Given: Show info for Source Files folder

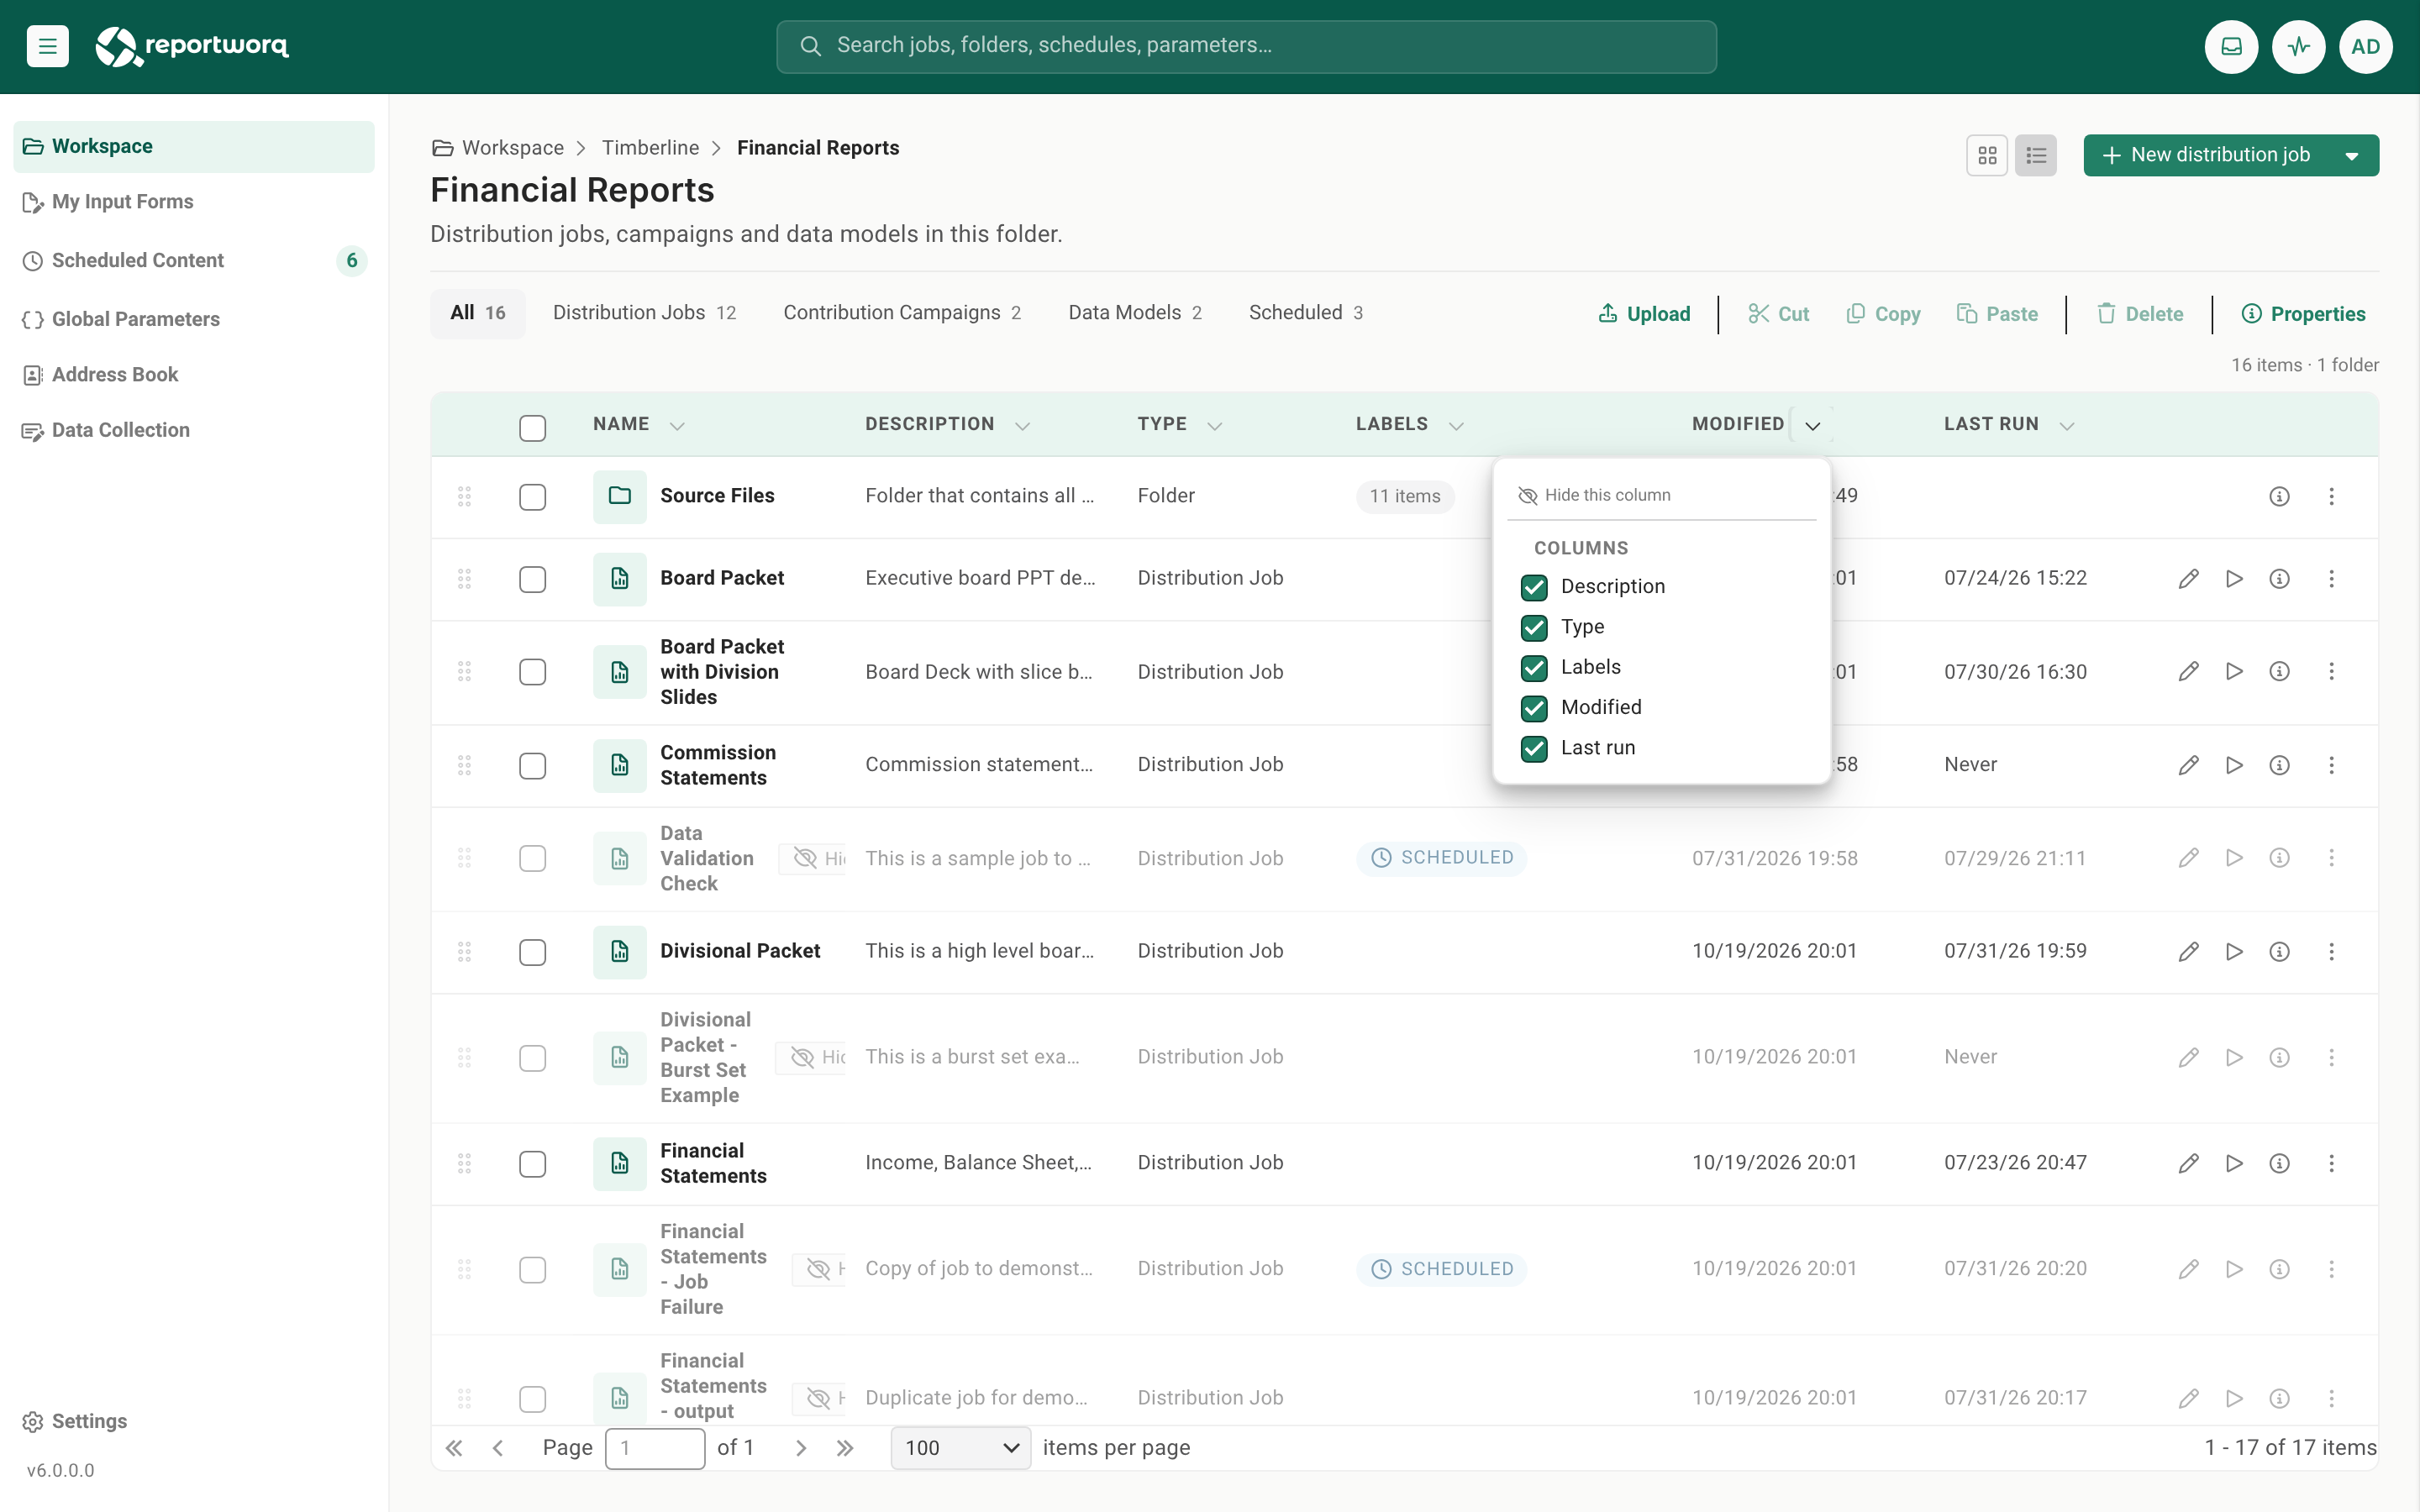Looking at the screenshot, I should click(2279, 496).
